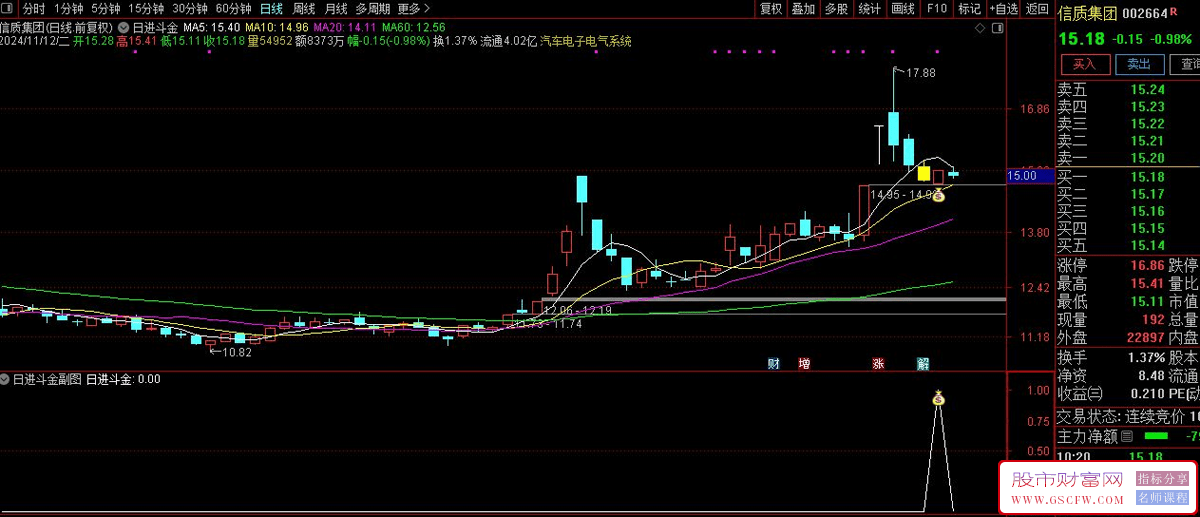Screen dimensions: 1200x517
Task: Click the list icon beside 主力净额
Action: (x=1127, y=437)
